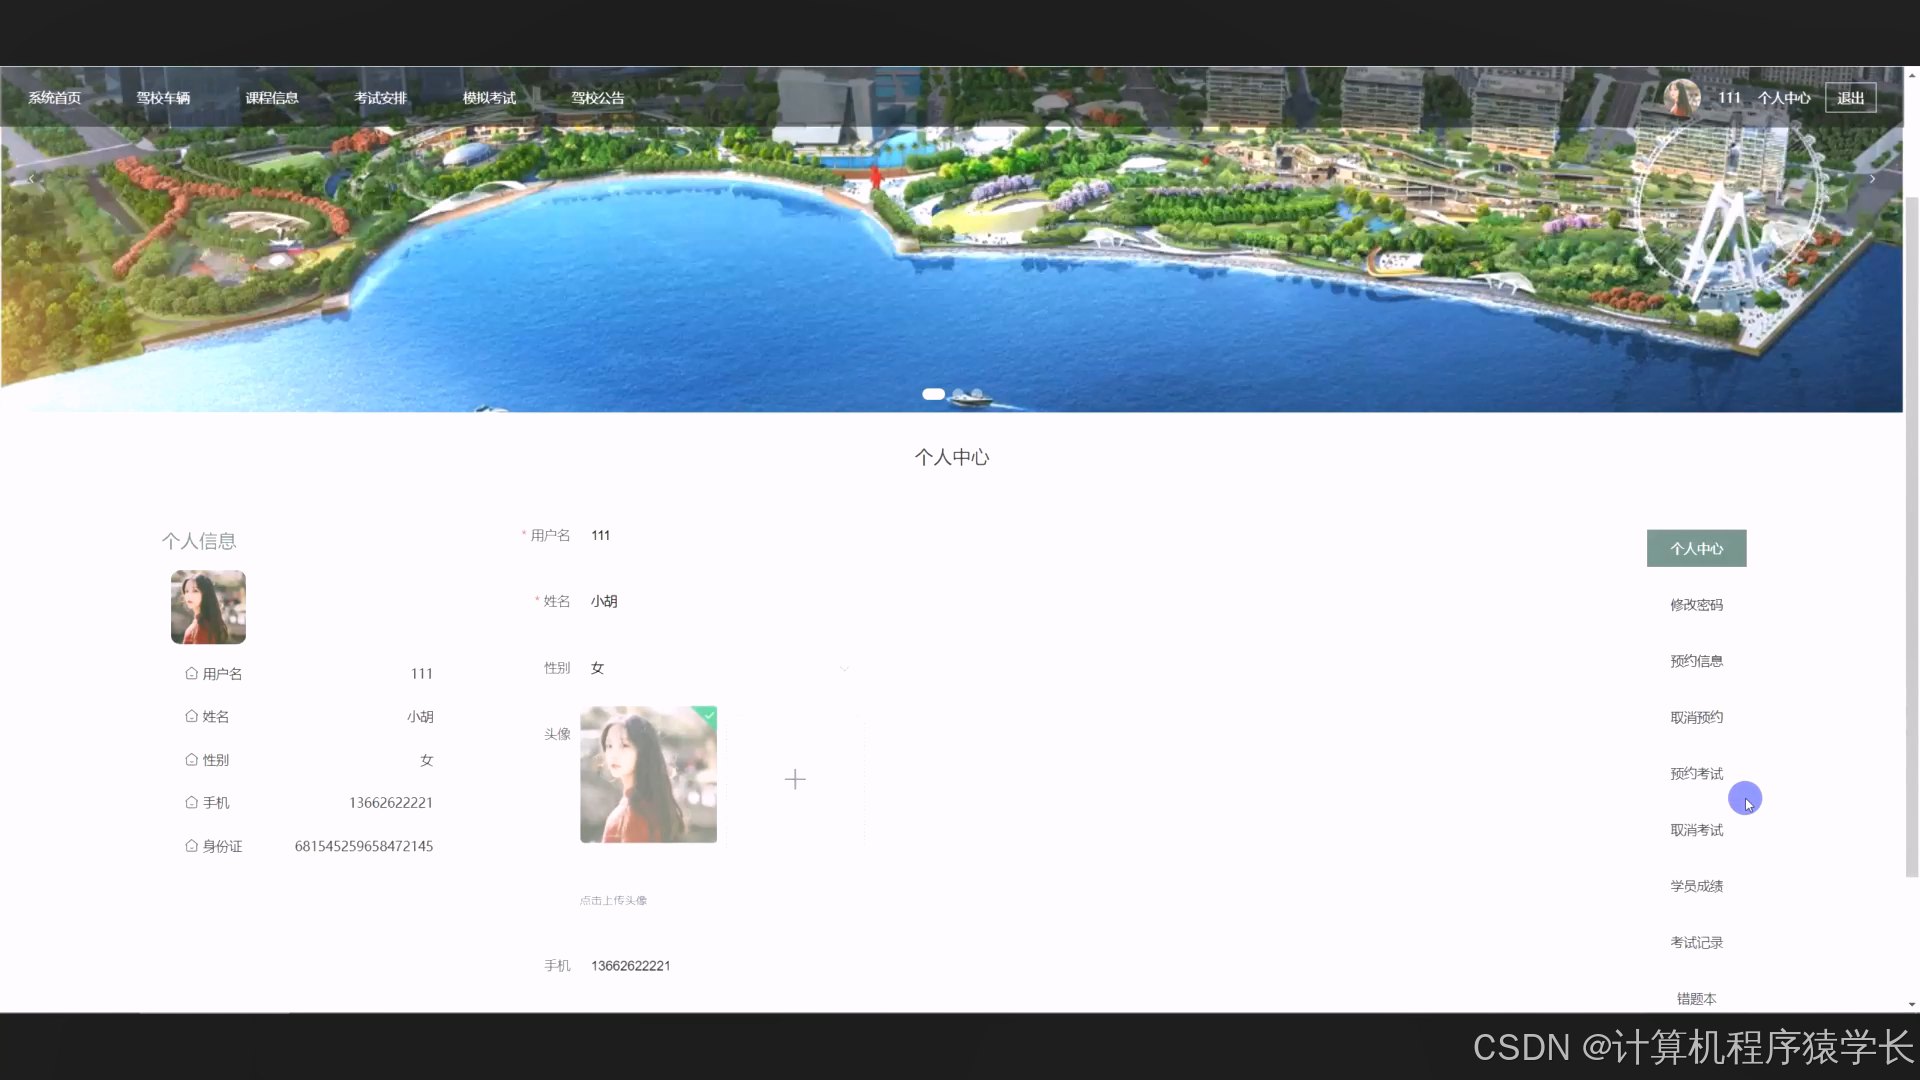
Task: Click the house icon beside 用户名
Action: pyautogui.click(x=191, y=674)
